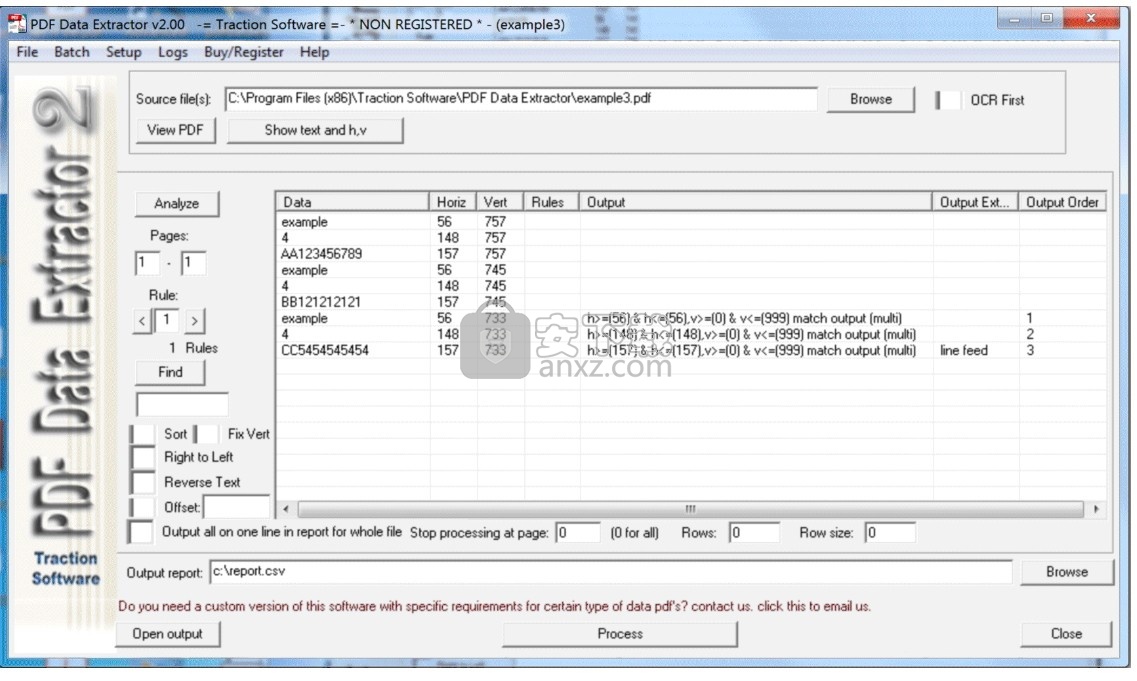This screenshot has width=1137, height=681.
Task: Open the File menu
Action: (x=27, y=52)
